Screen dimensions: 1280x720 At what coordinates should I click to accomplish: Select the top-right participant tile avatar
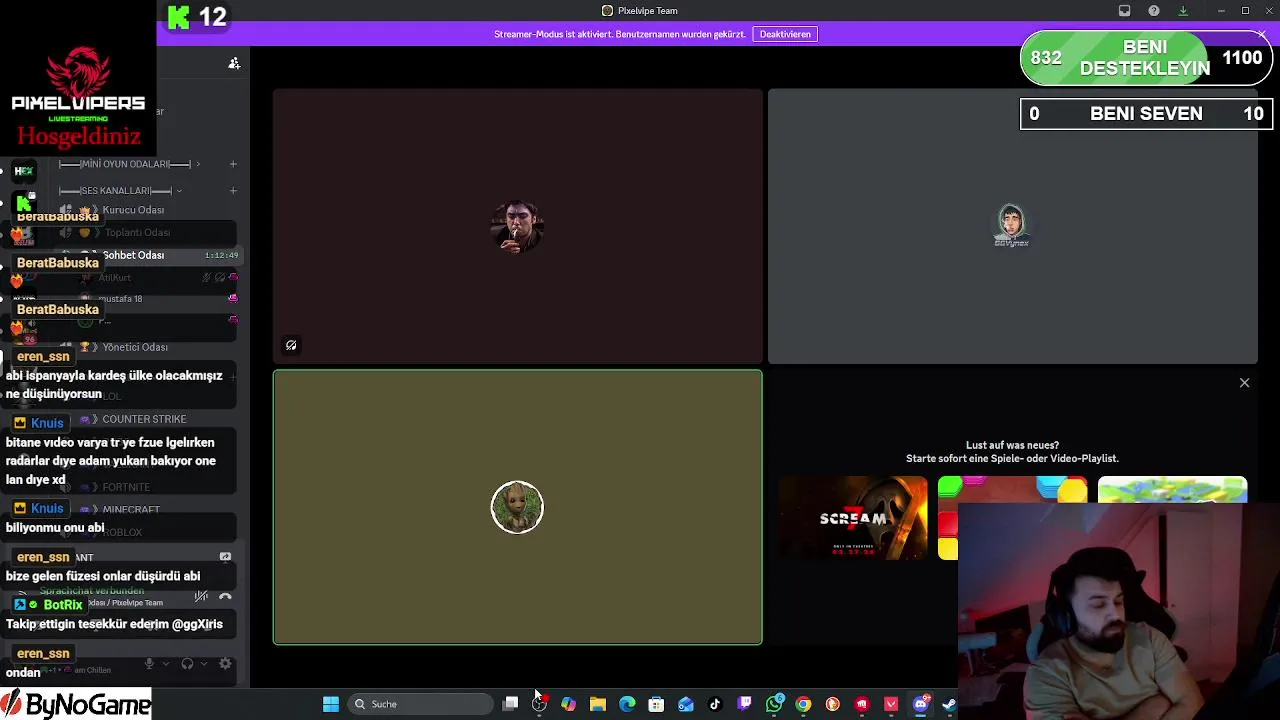pos(1012,226)
